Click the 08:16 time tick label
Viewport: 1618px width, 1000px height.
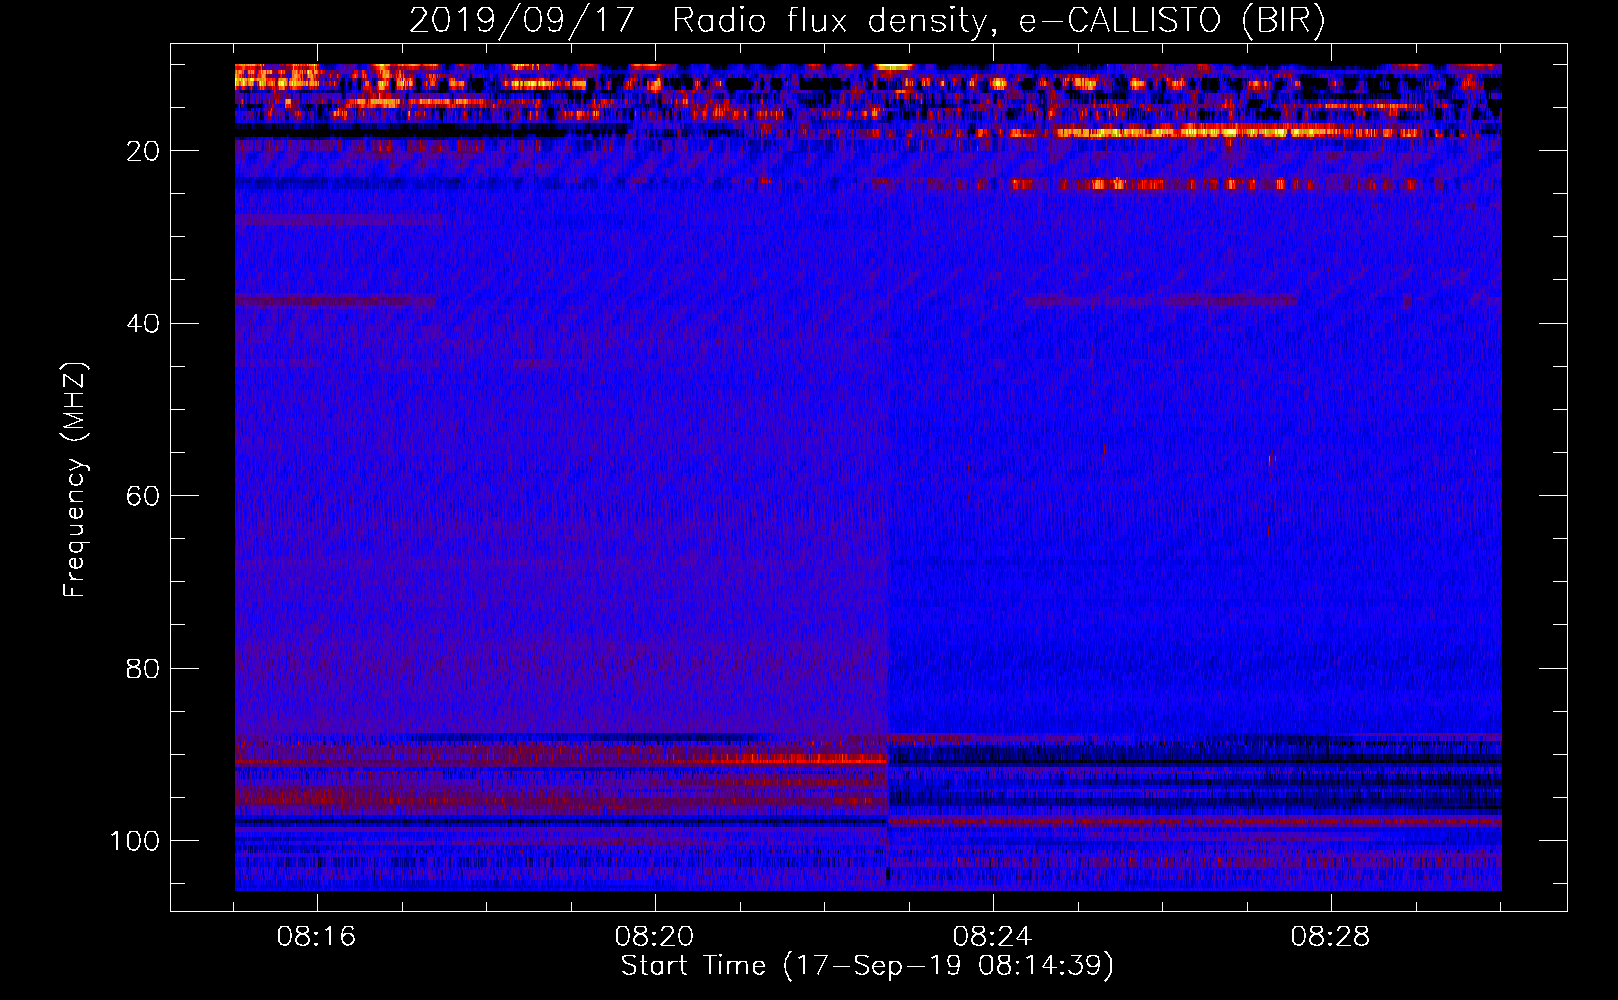pyautogui.click(x=317, y=937)
